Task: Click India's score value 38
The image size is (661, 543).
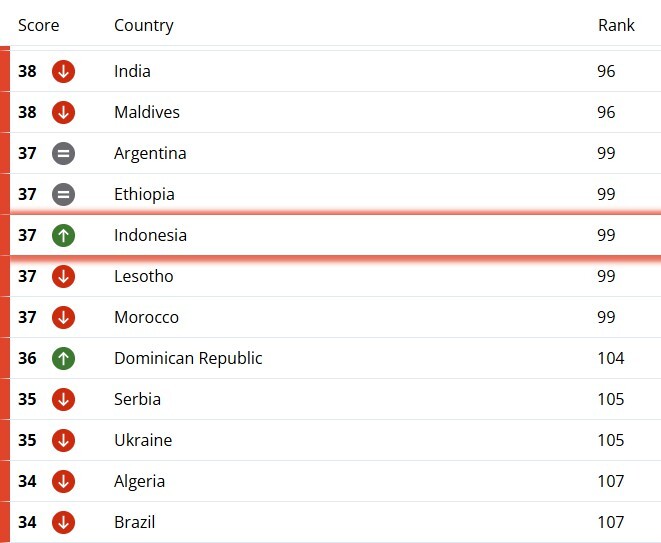Action: click(x=27, y=71)
